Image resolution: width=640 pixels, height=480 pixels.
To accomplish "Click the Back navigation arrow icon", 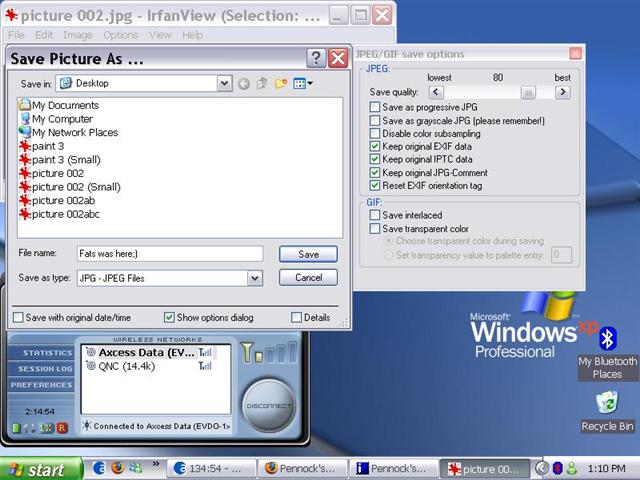I will tap(243, 84).
